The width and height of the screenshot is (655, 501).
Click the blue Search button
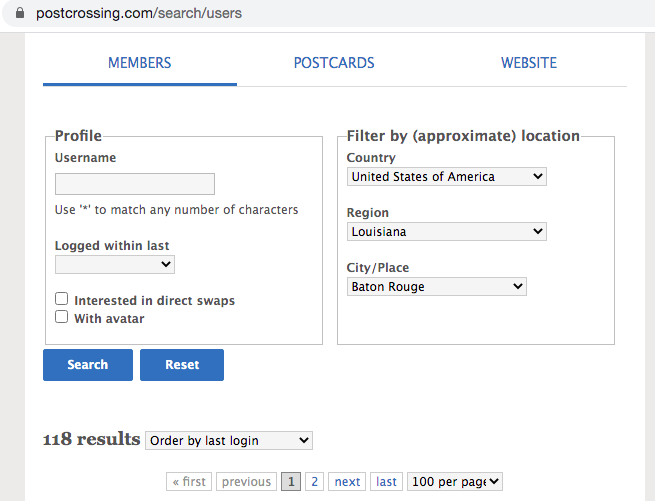[x=88, y=365]
